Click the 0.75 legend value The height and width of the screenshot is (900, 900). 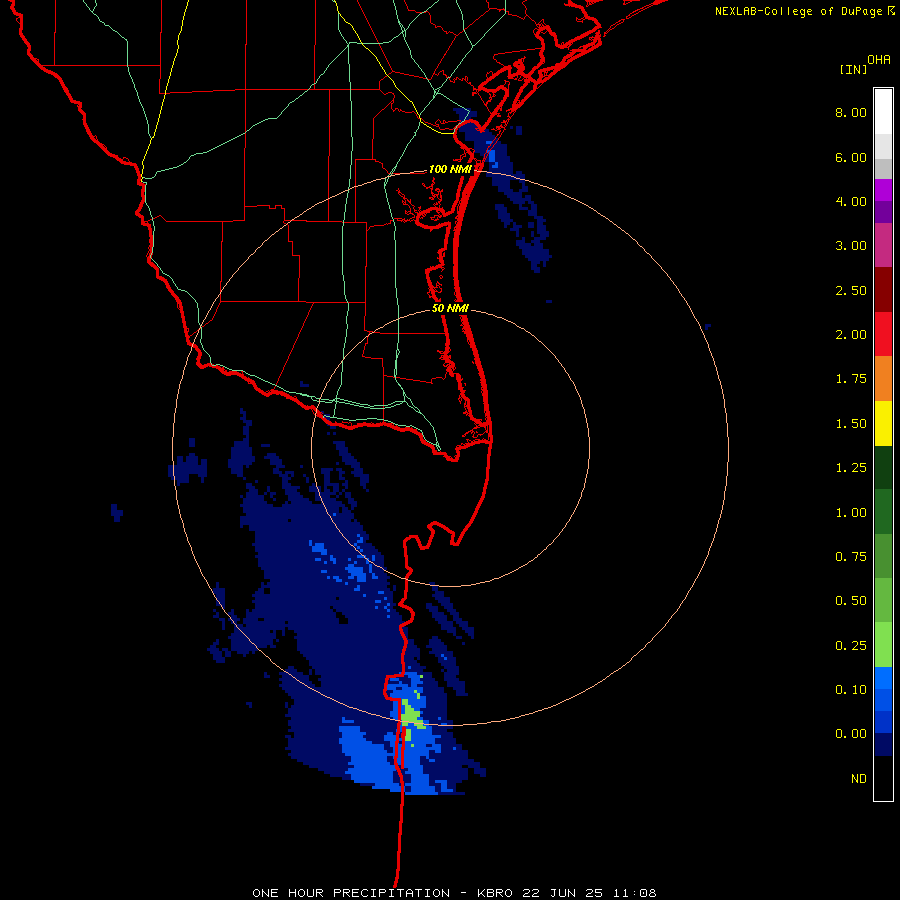[x=851, y=557]
